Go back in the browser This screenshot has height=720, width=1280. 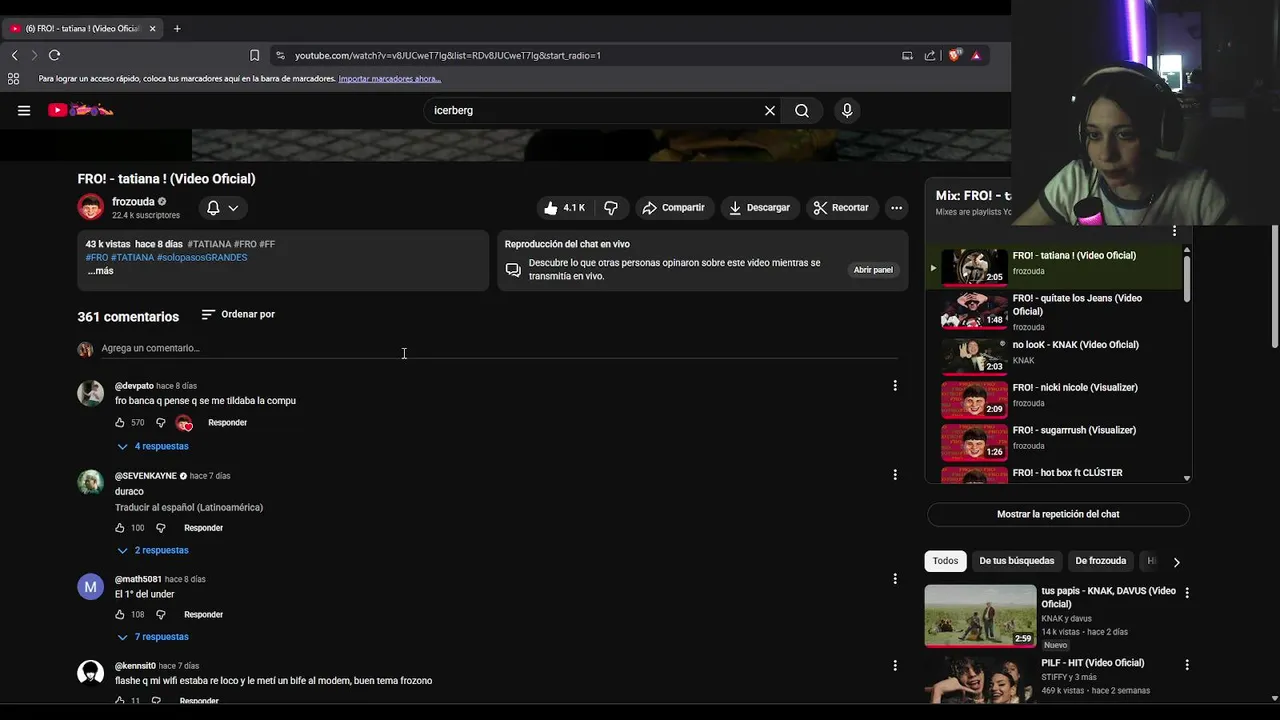pyautogui.click(x=14, y=55)
